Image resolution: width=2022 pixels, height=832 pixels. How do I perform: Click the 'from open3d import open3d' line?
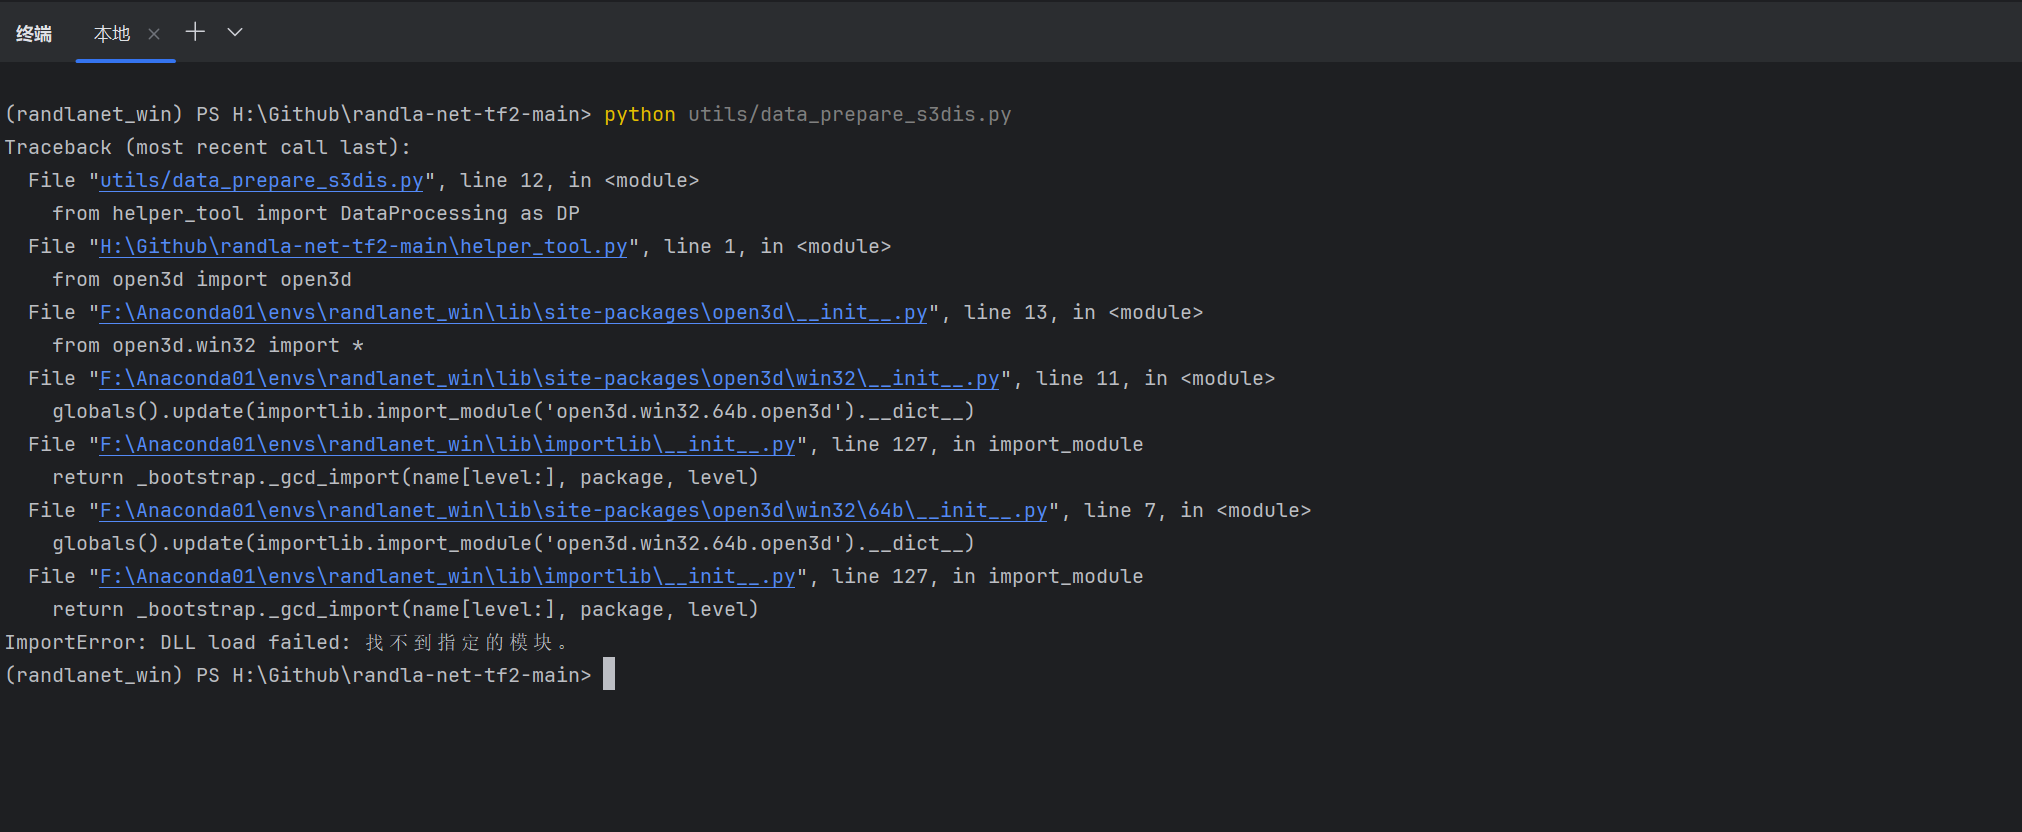click(201, 280)
